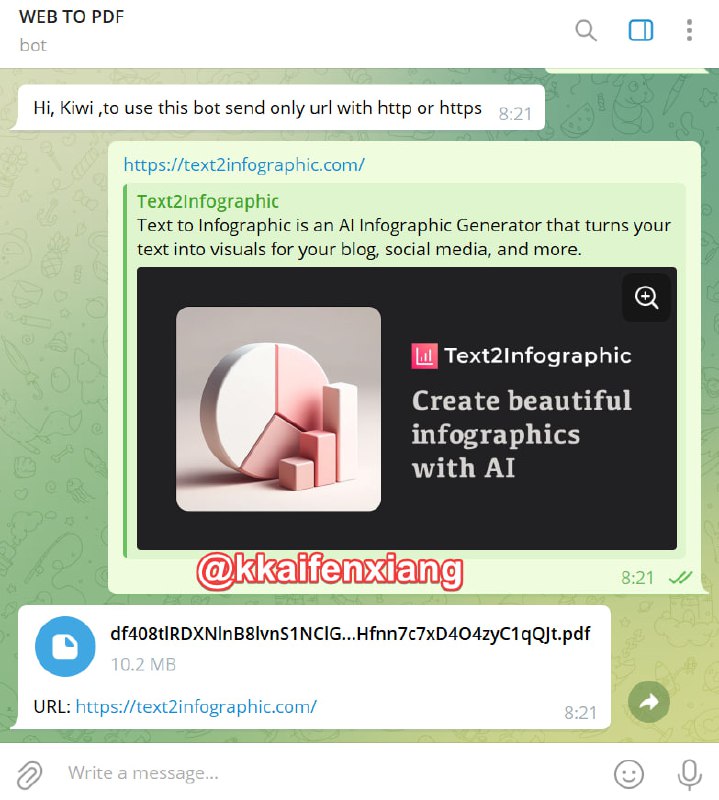
Task: Attach a file with paperclip icon
Action: pos(30,774)
